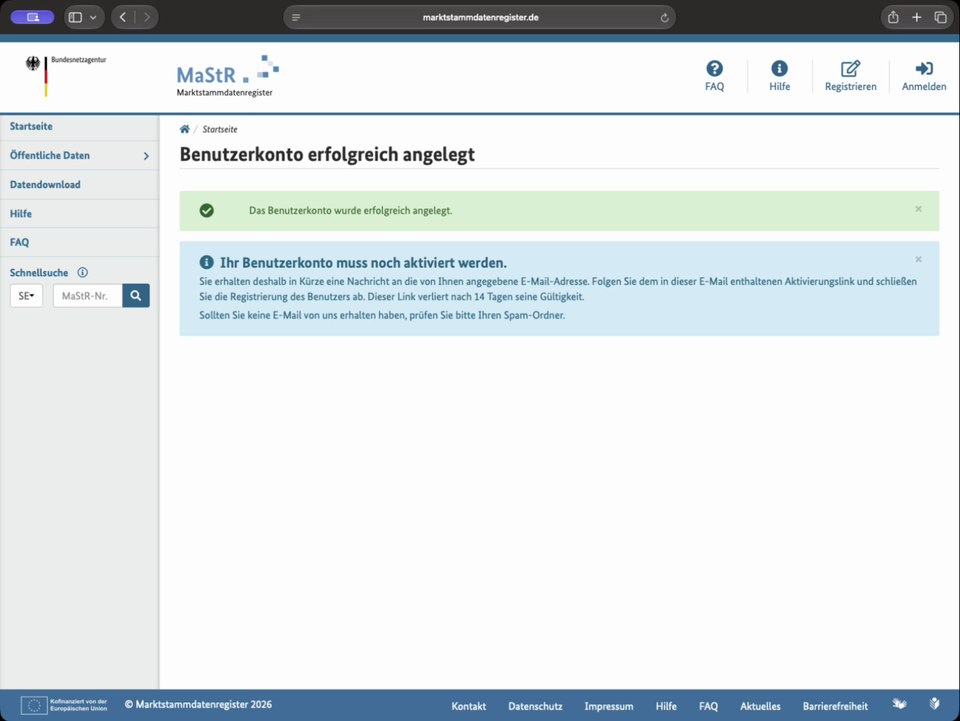Open the easy language icon at the footer's end
Viewport: 960px width, 721px height.
click(x=934, y=704)
